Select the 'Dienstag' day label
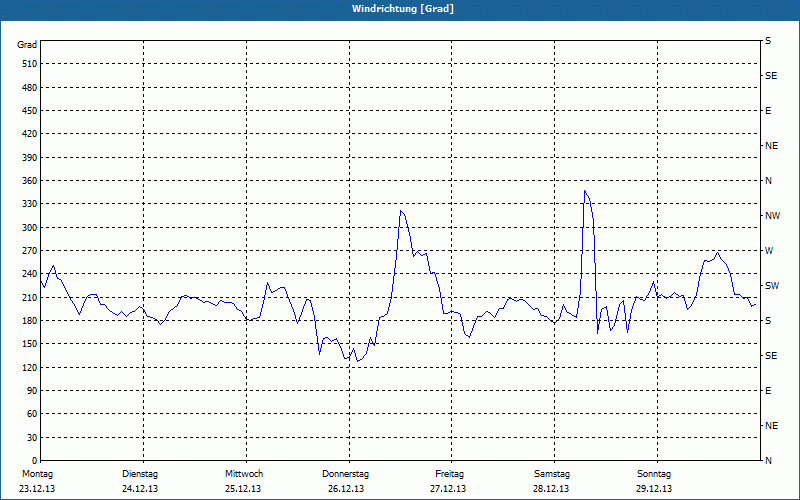800x500 pixels. (140, 474)
